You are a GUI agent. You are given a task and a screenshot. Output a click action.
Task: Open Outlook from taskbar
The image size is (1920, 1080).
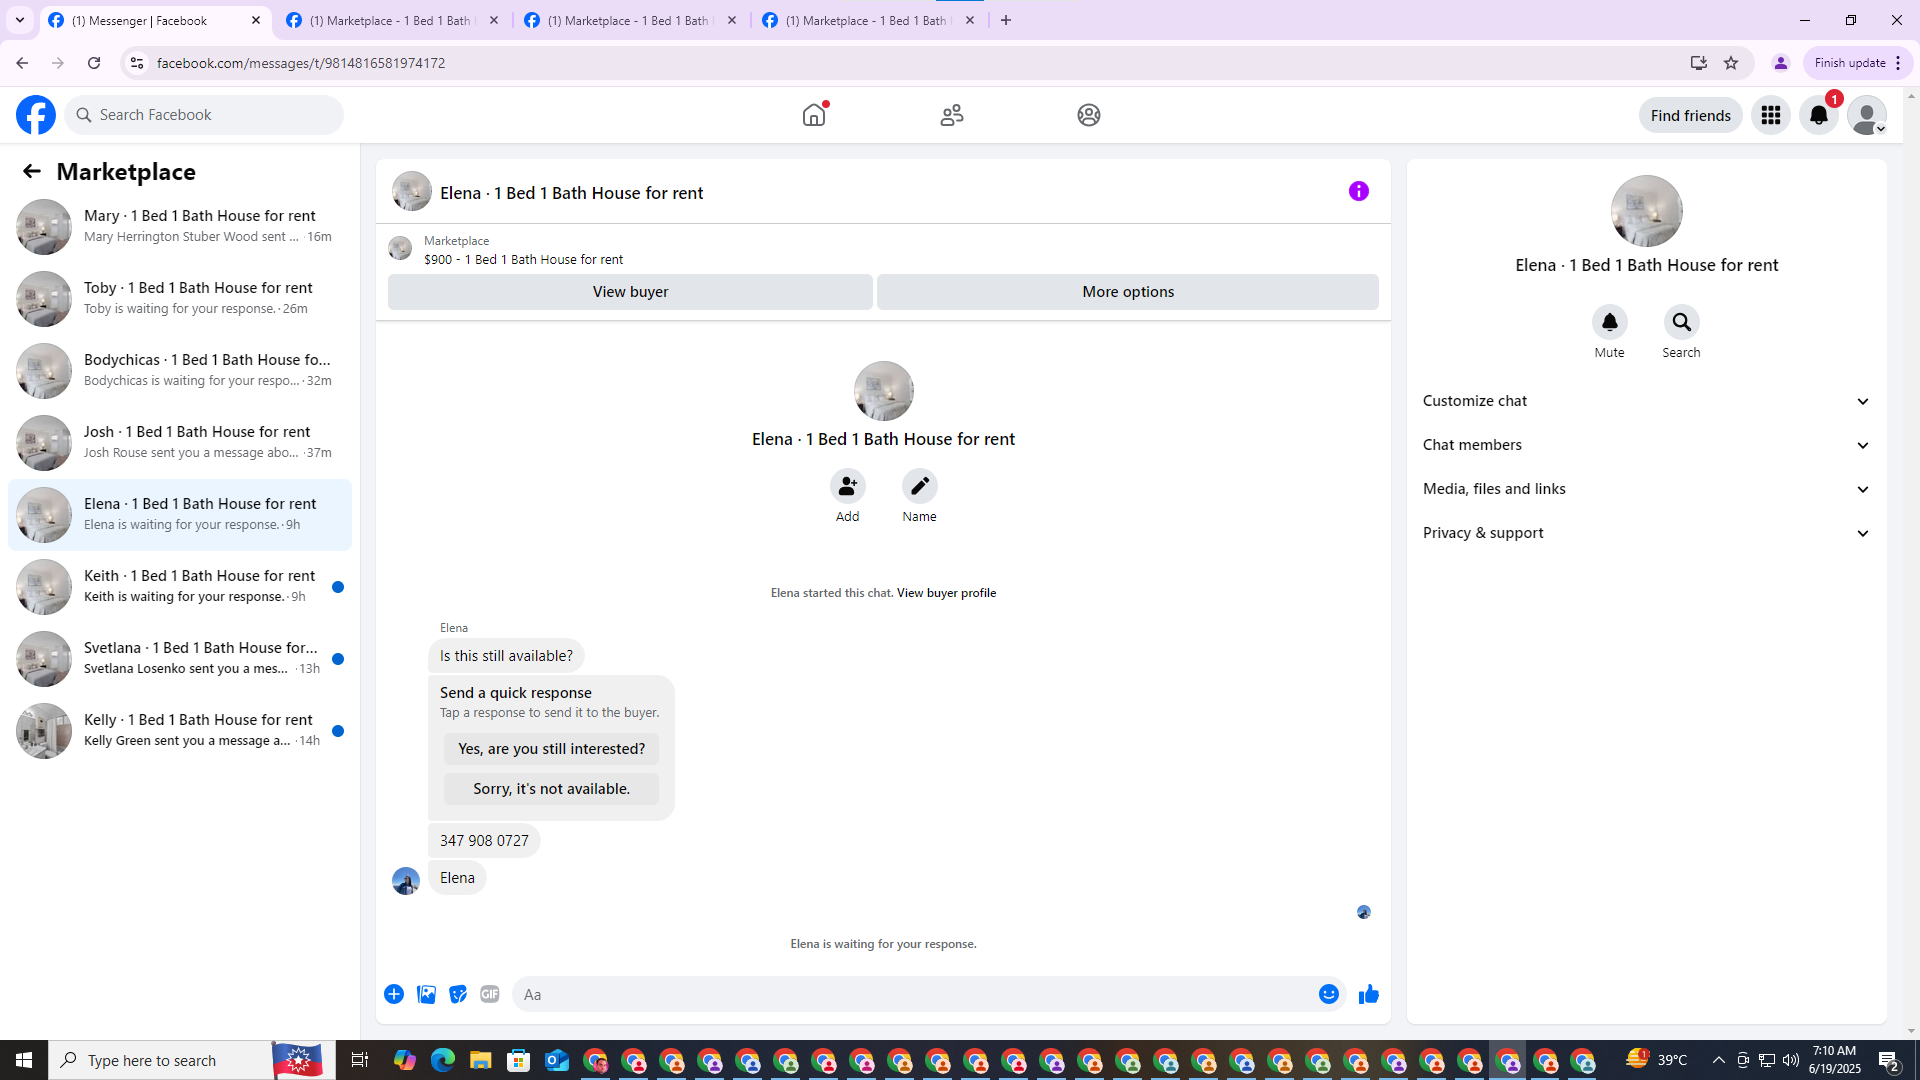click(557, 1060)
